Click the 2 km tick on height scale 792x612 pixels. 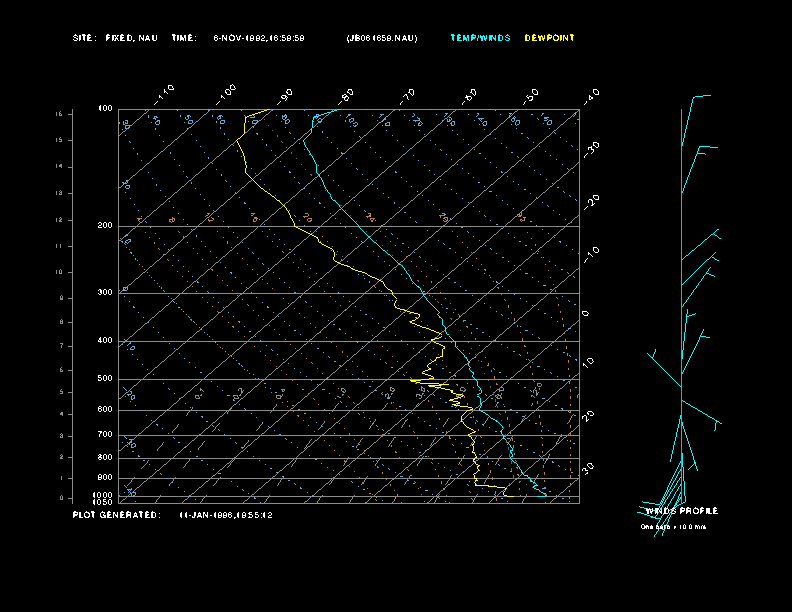click(62, 457)
